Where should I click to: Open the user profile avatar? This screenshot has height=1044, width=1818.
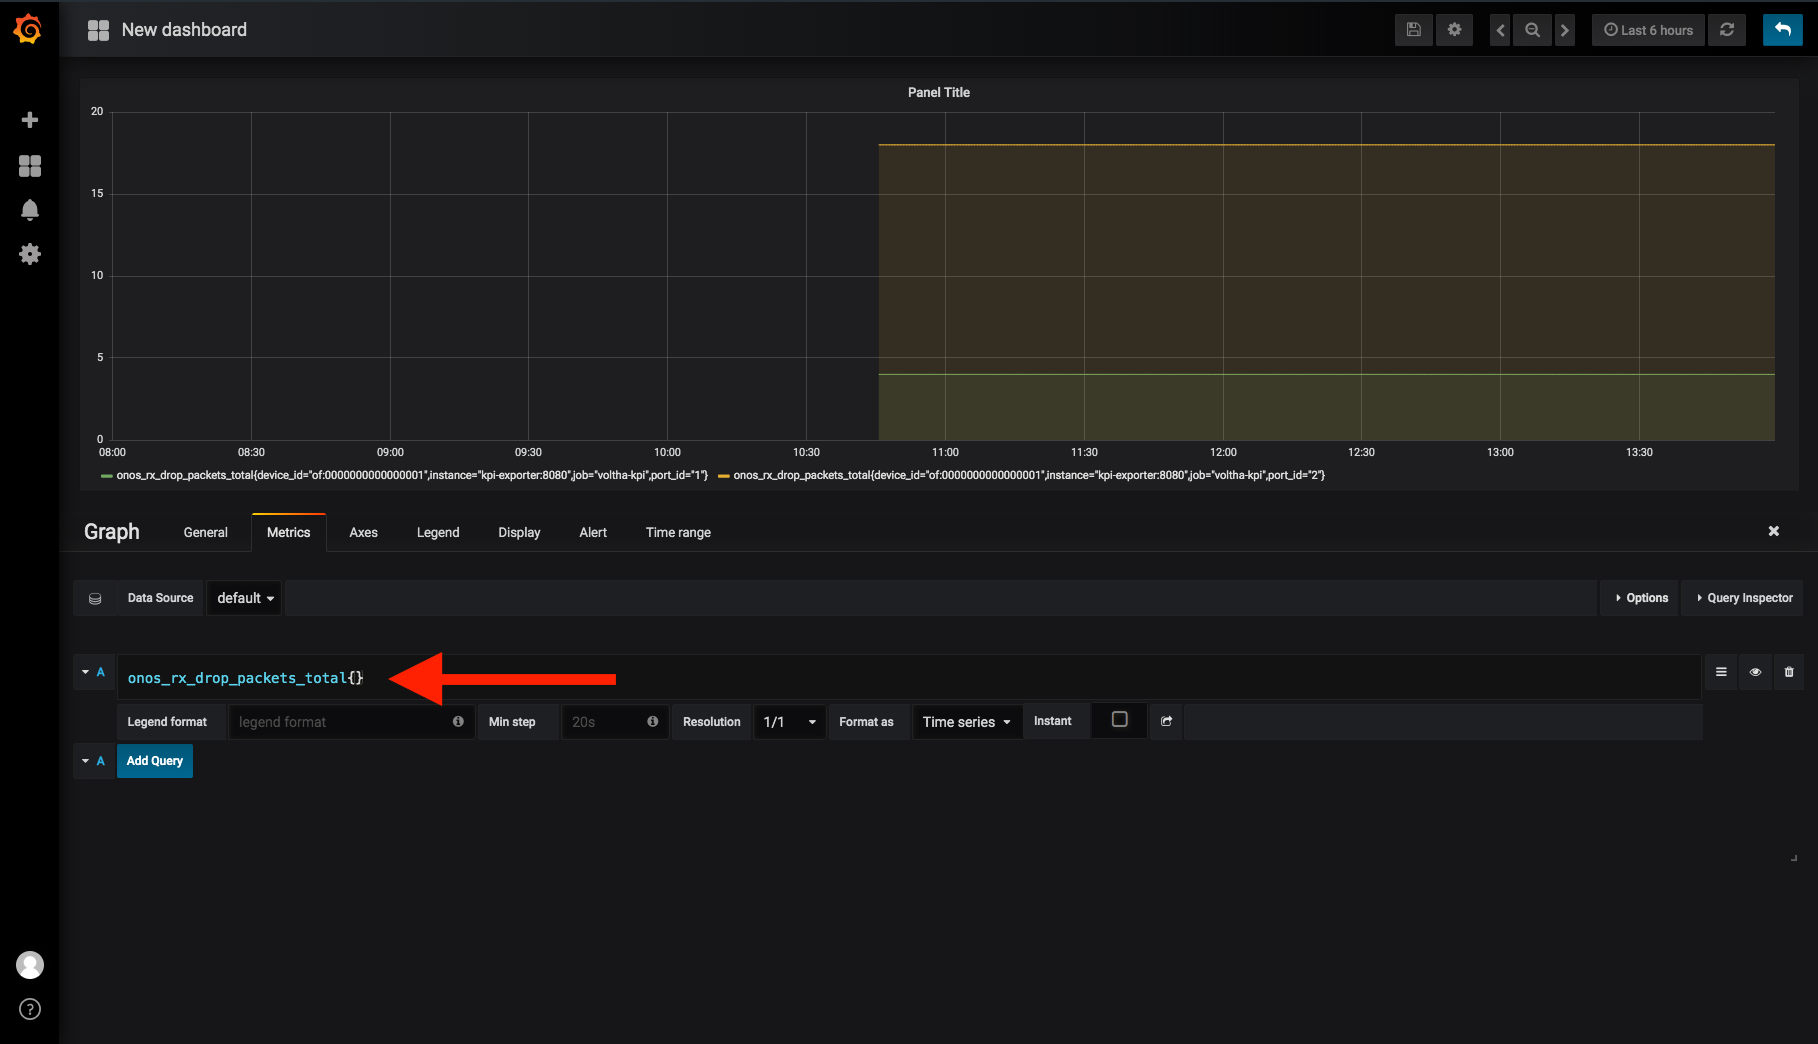30,965
